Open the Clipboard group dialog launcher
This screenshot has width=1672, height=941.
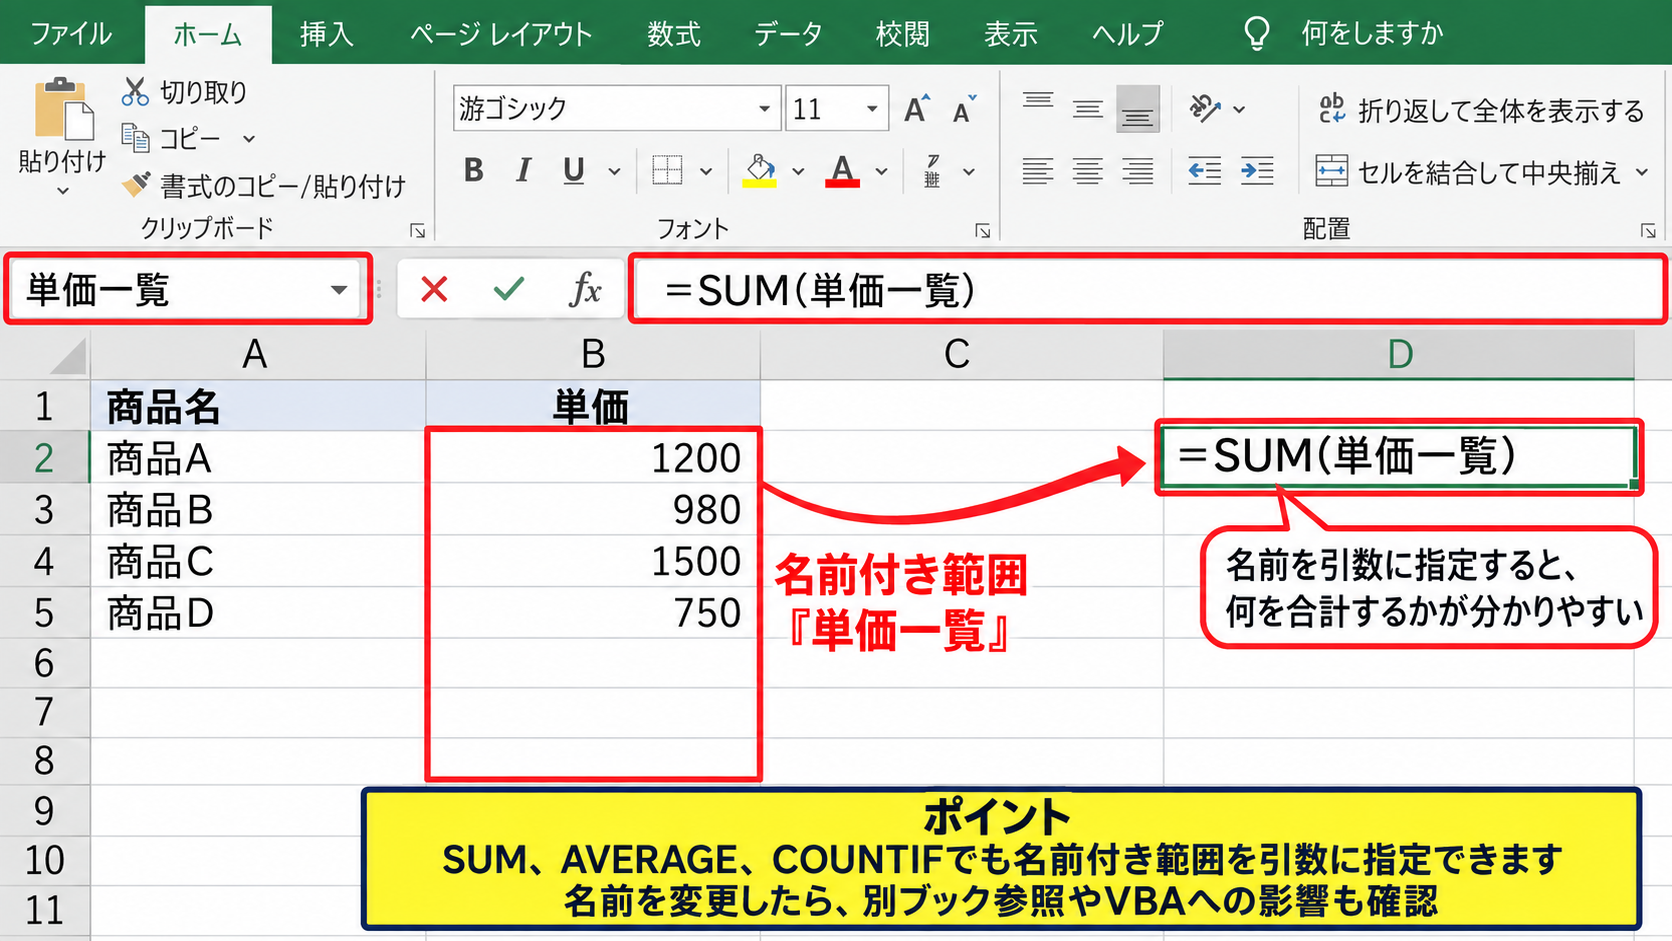(x=417, y=231)
